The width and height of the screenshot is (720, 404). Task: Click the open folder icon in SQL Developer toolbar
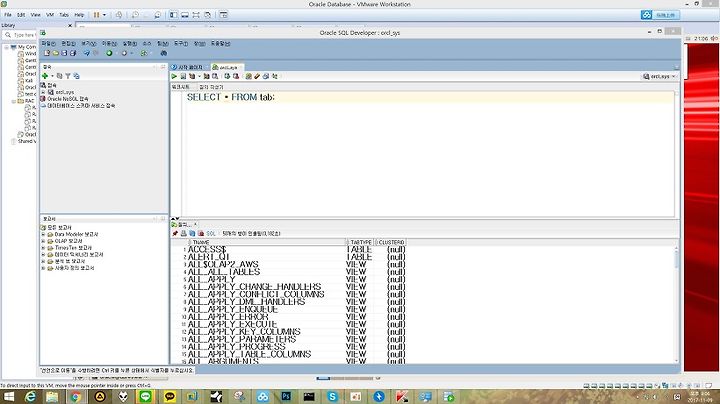click(x=56, y=53)
